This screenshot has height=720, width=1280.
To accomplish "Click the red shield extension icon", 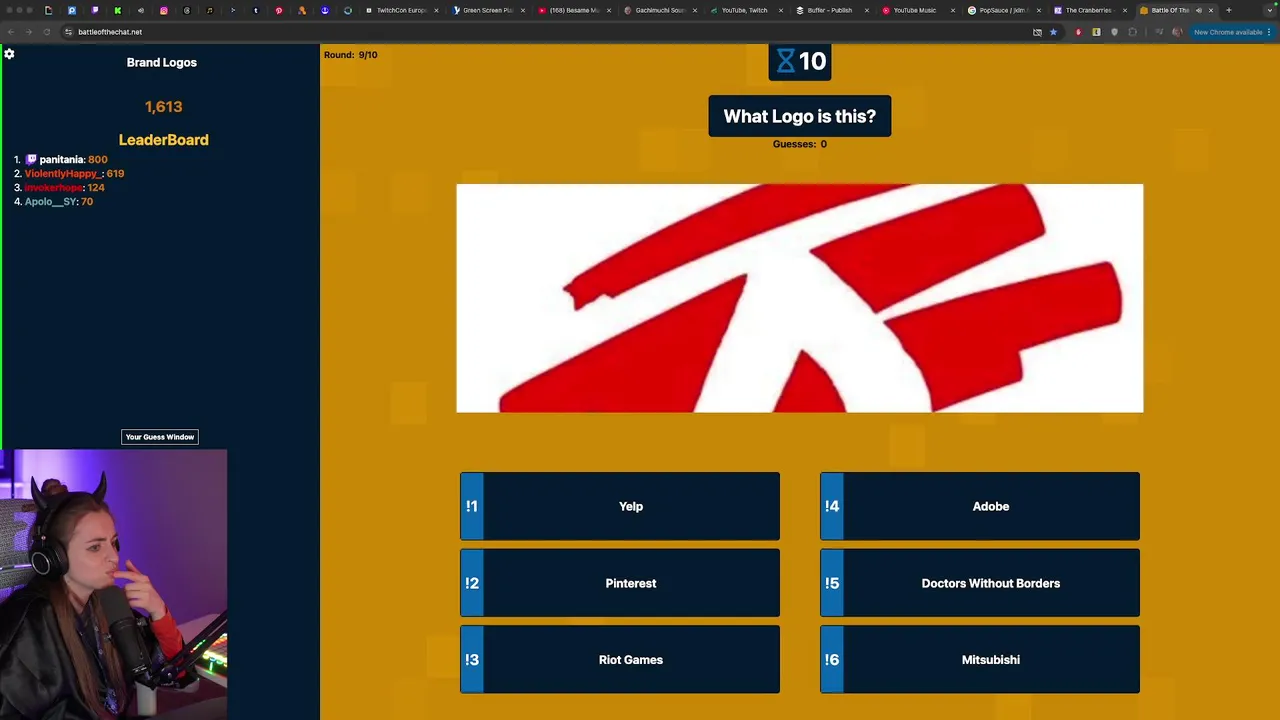I will tap(1078, 32).
